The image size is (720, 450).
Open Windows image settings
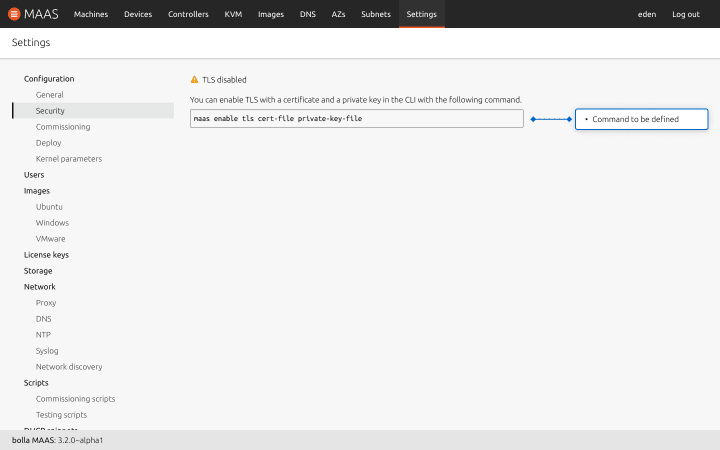(52, 223)
